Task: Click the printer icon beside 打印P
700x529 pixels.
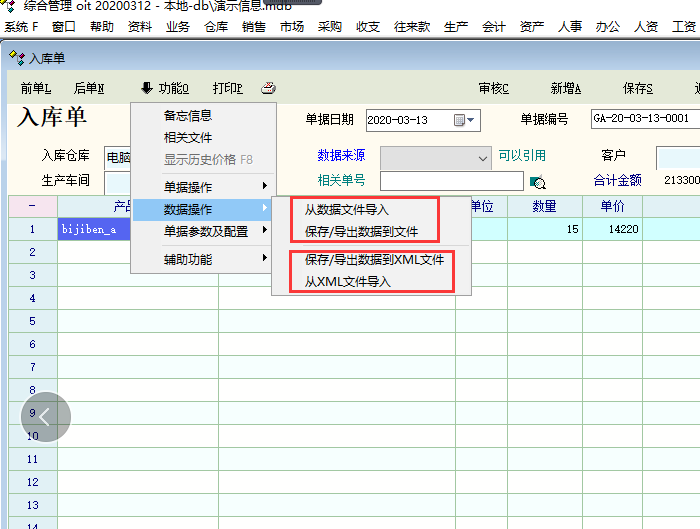Action: [268, 88]
